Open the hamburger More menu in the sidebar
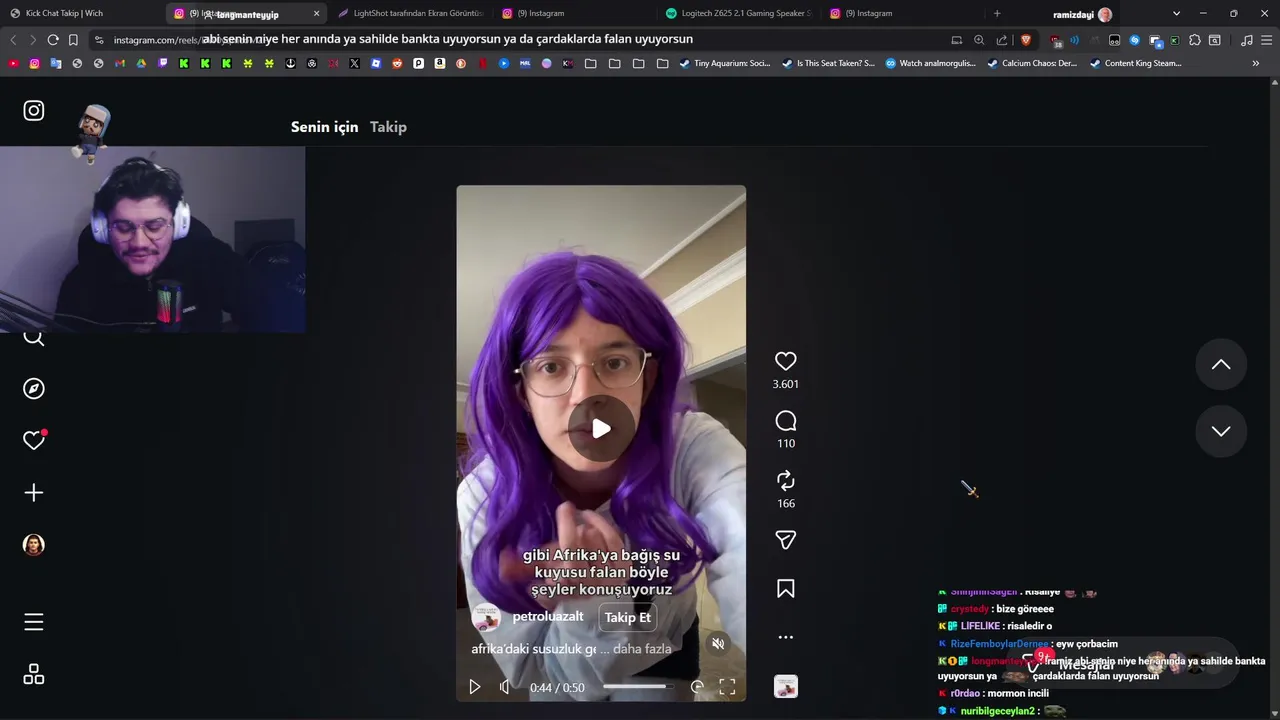1280x720 pixels. (x=34, y=622)
